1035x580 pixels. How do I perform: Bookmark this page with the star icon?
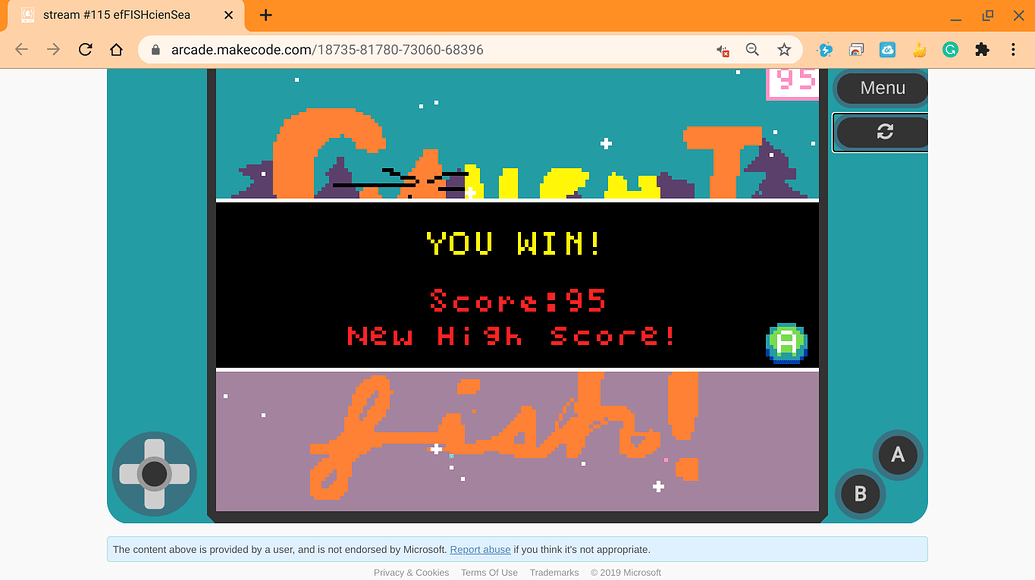[785, 48]
